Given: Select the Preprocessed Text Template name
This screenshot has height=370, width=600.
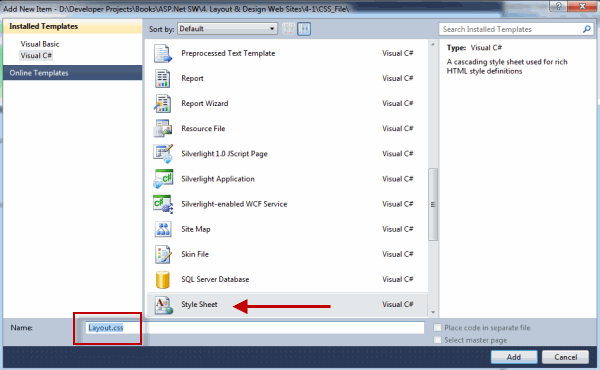Looking at the screenshot, I should [228, 53].
